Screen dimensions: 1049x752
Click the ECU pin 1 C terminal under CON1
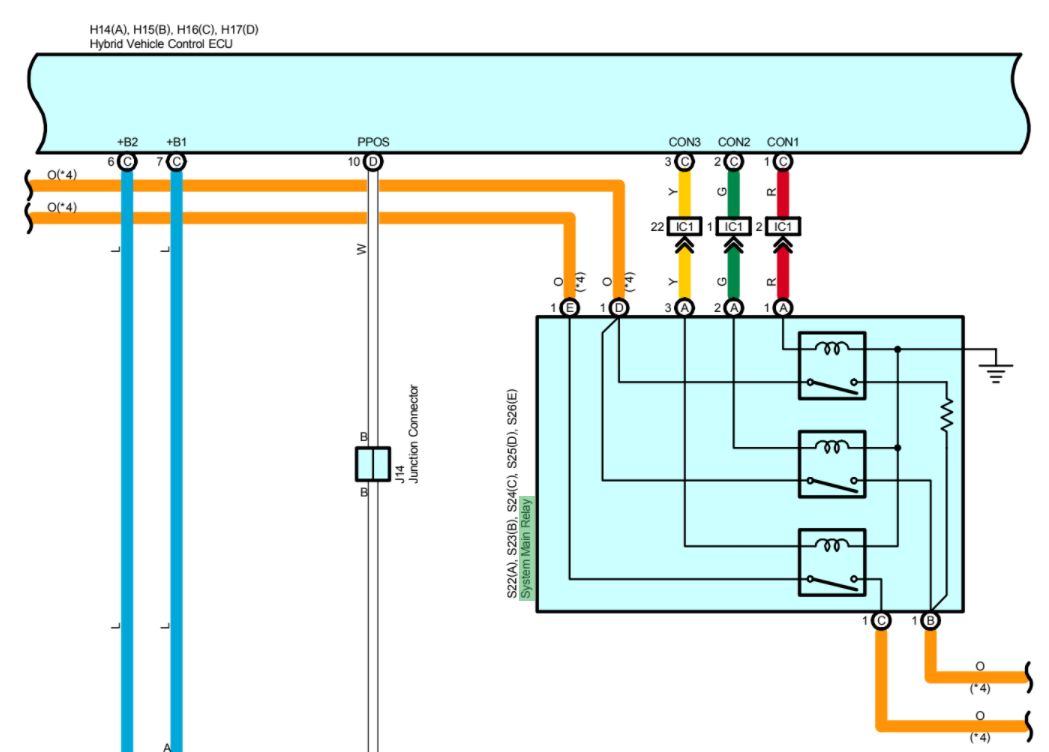pyautogui.click(x=783, y=162)
